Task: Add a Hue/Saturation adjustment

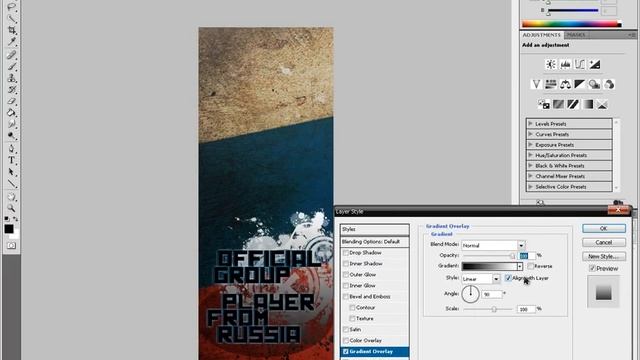Action: coord(551,84)
